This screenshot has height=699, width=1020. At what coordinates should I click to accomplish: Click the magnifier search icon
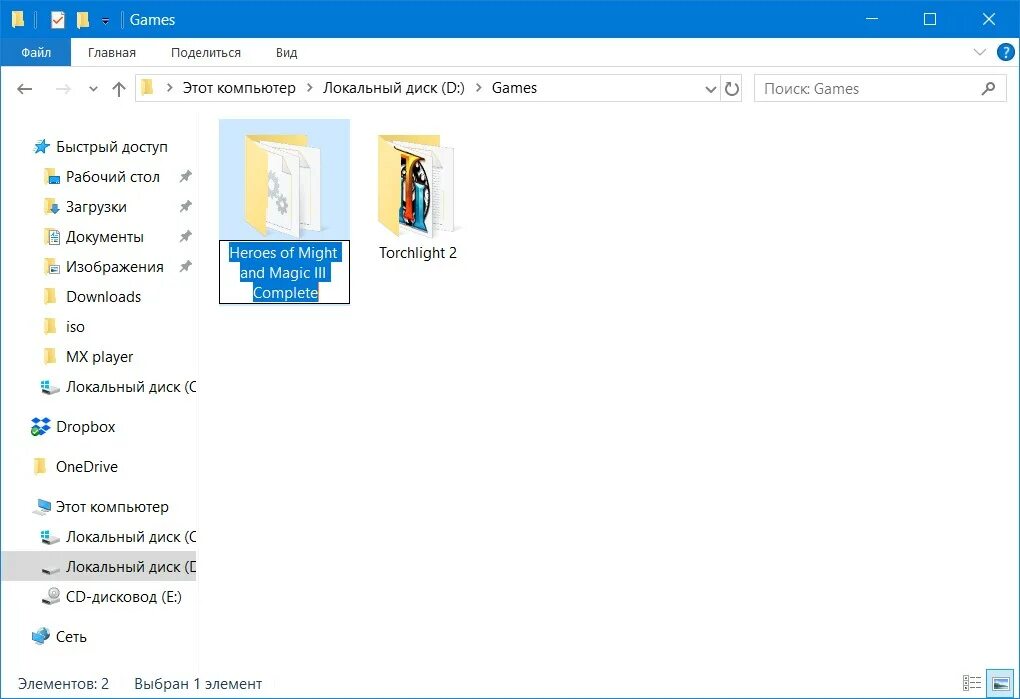[989, 88]
